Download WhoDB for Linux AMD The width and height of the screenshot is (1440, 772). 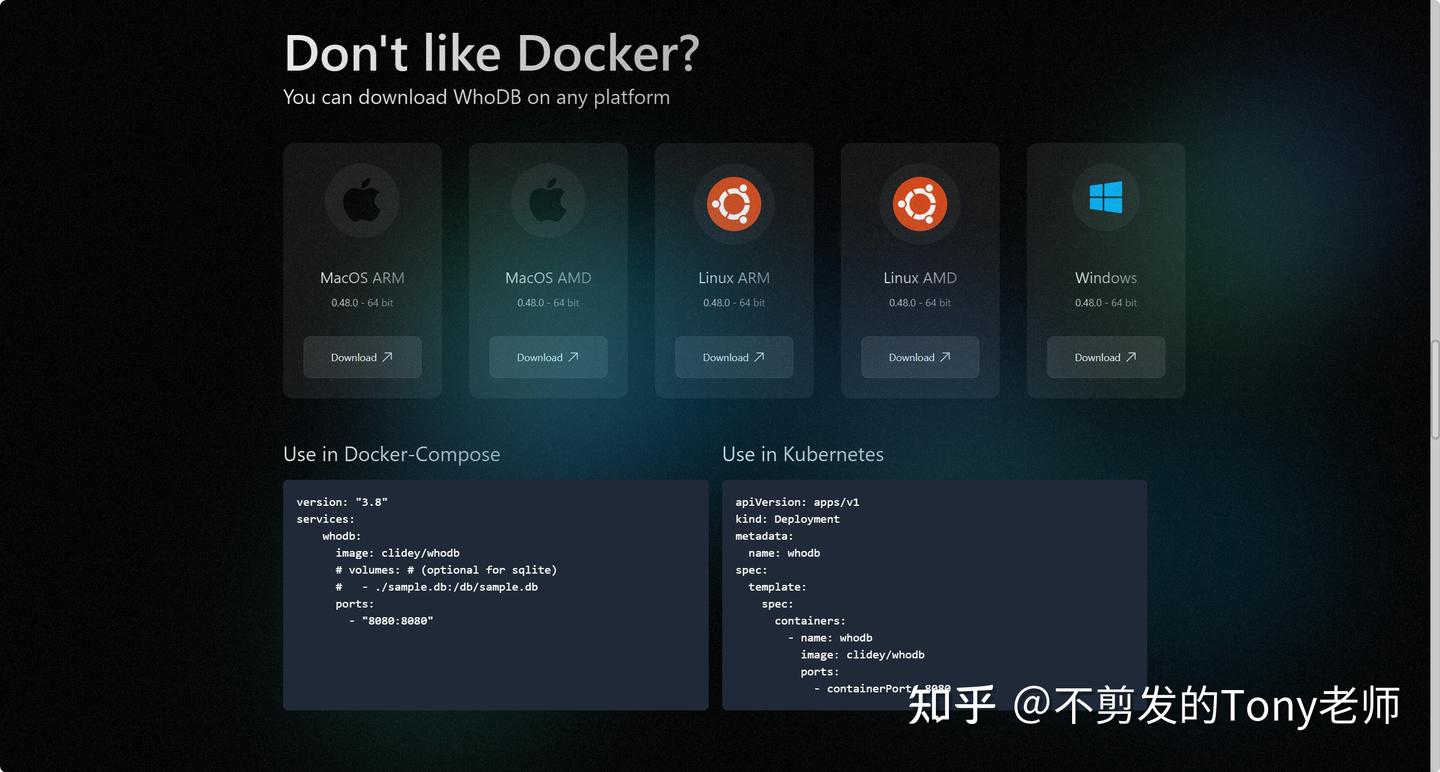pyautogui.click(x=919, y=357)
